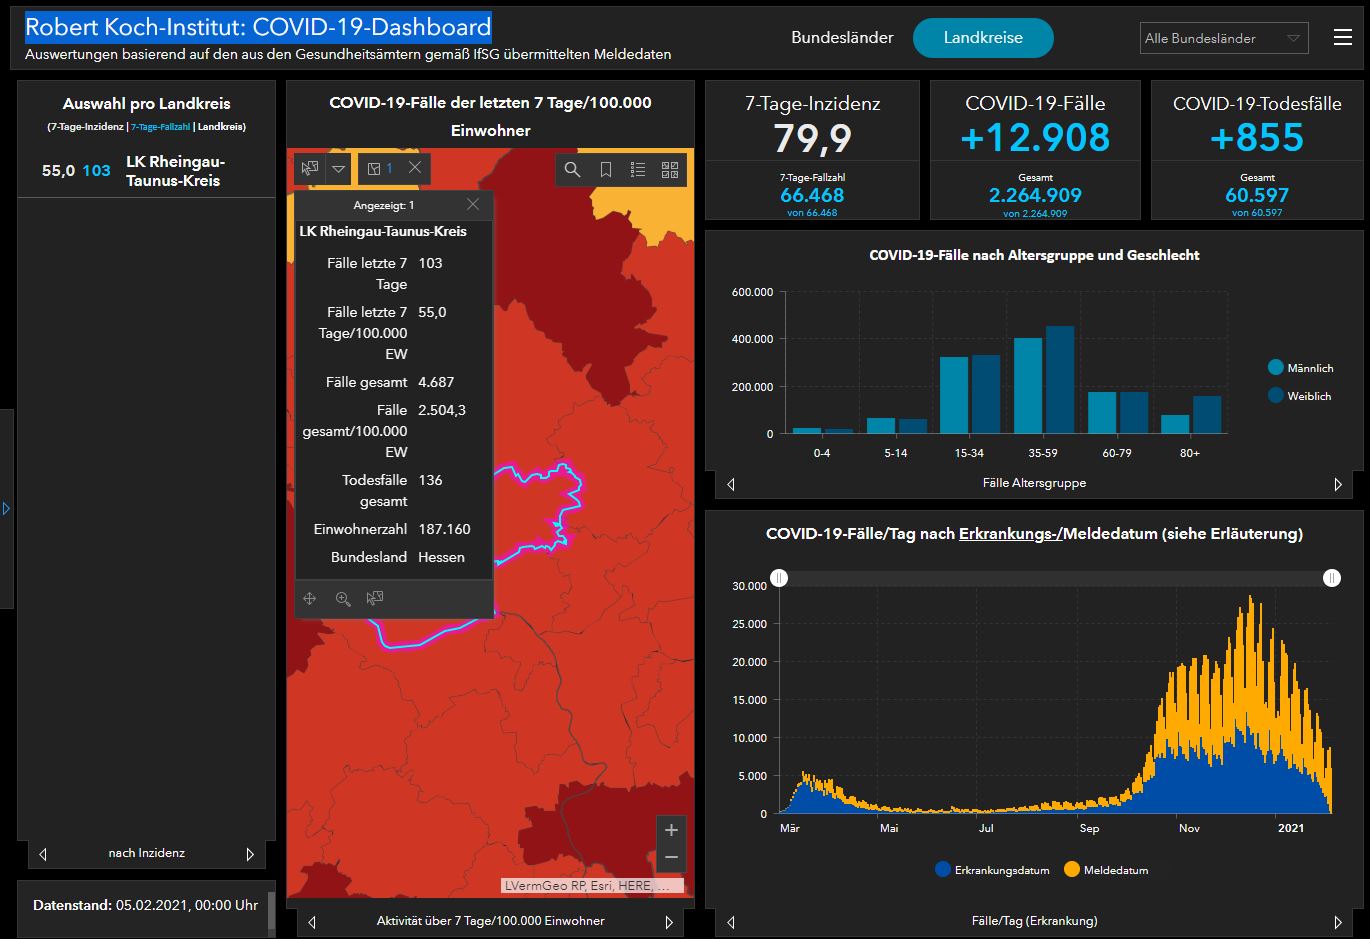The width and height of the screenshot is (1370, 939).
Task: Clear the map selection with the X
Action: click(415, 169)
